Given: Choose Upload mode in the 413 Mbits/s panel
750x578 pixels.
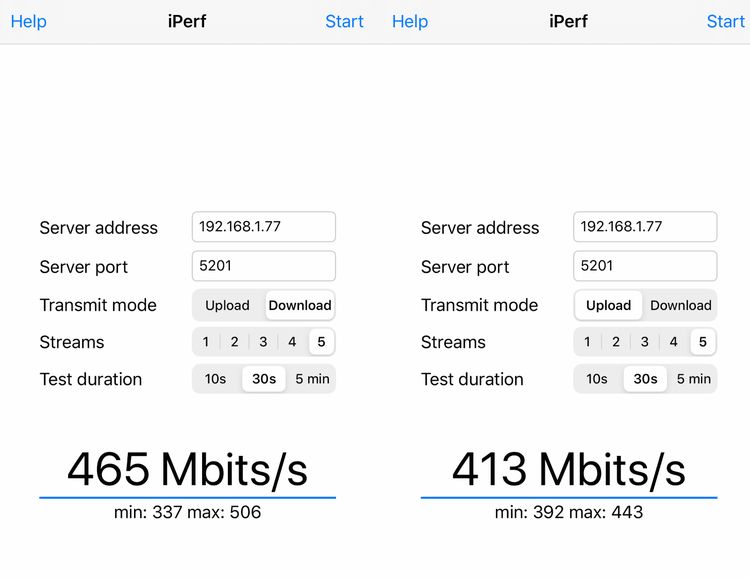Looking at the screenshot, I should tap(609, 305).
